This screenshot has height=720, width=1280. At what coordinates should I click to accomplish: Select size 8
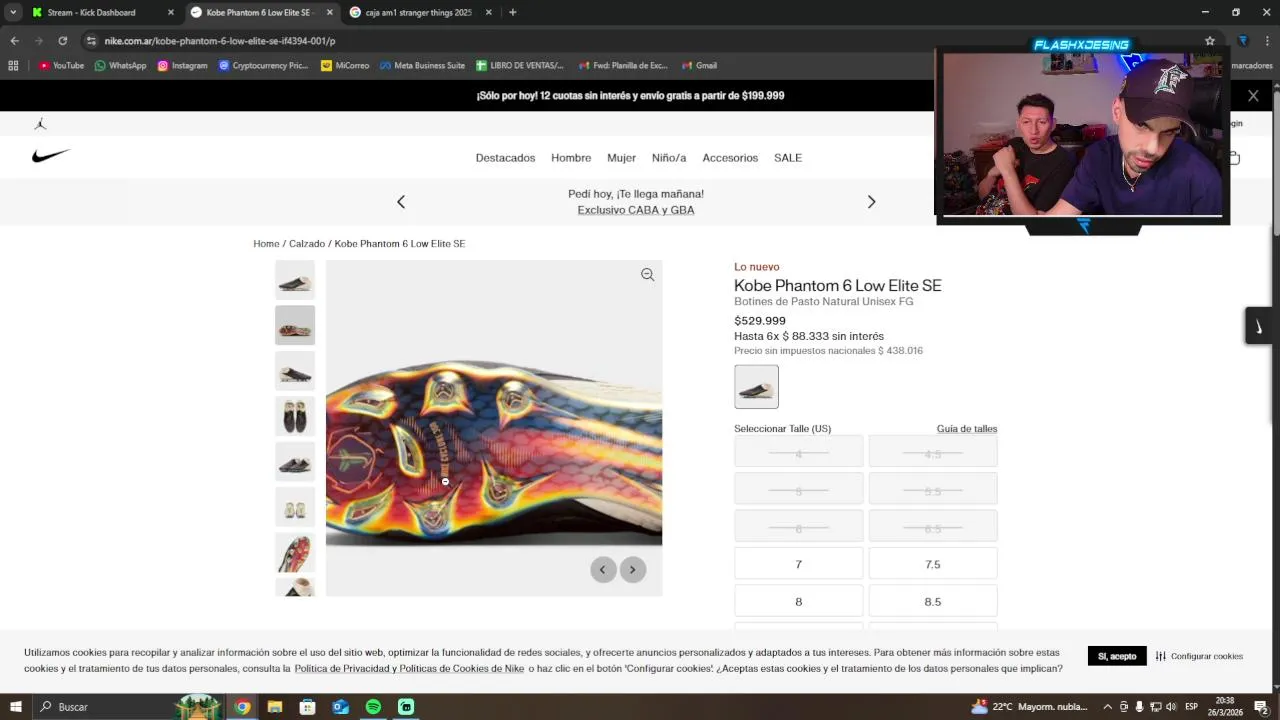tap(798, 601)
